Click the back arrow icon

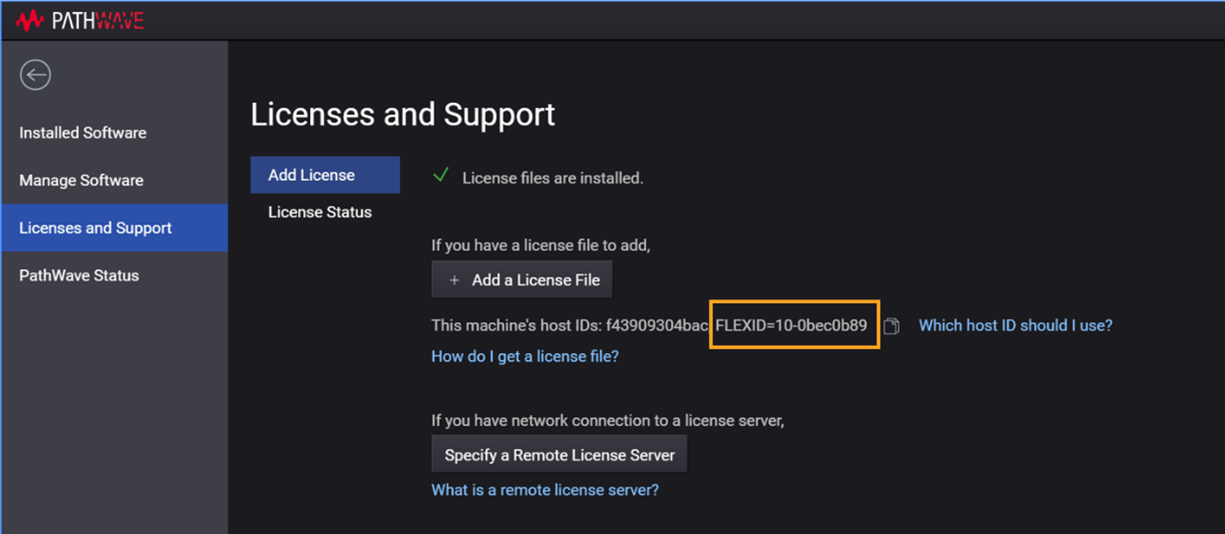point(36,75)
